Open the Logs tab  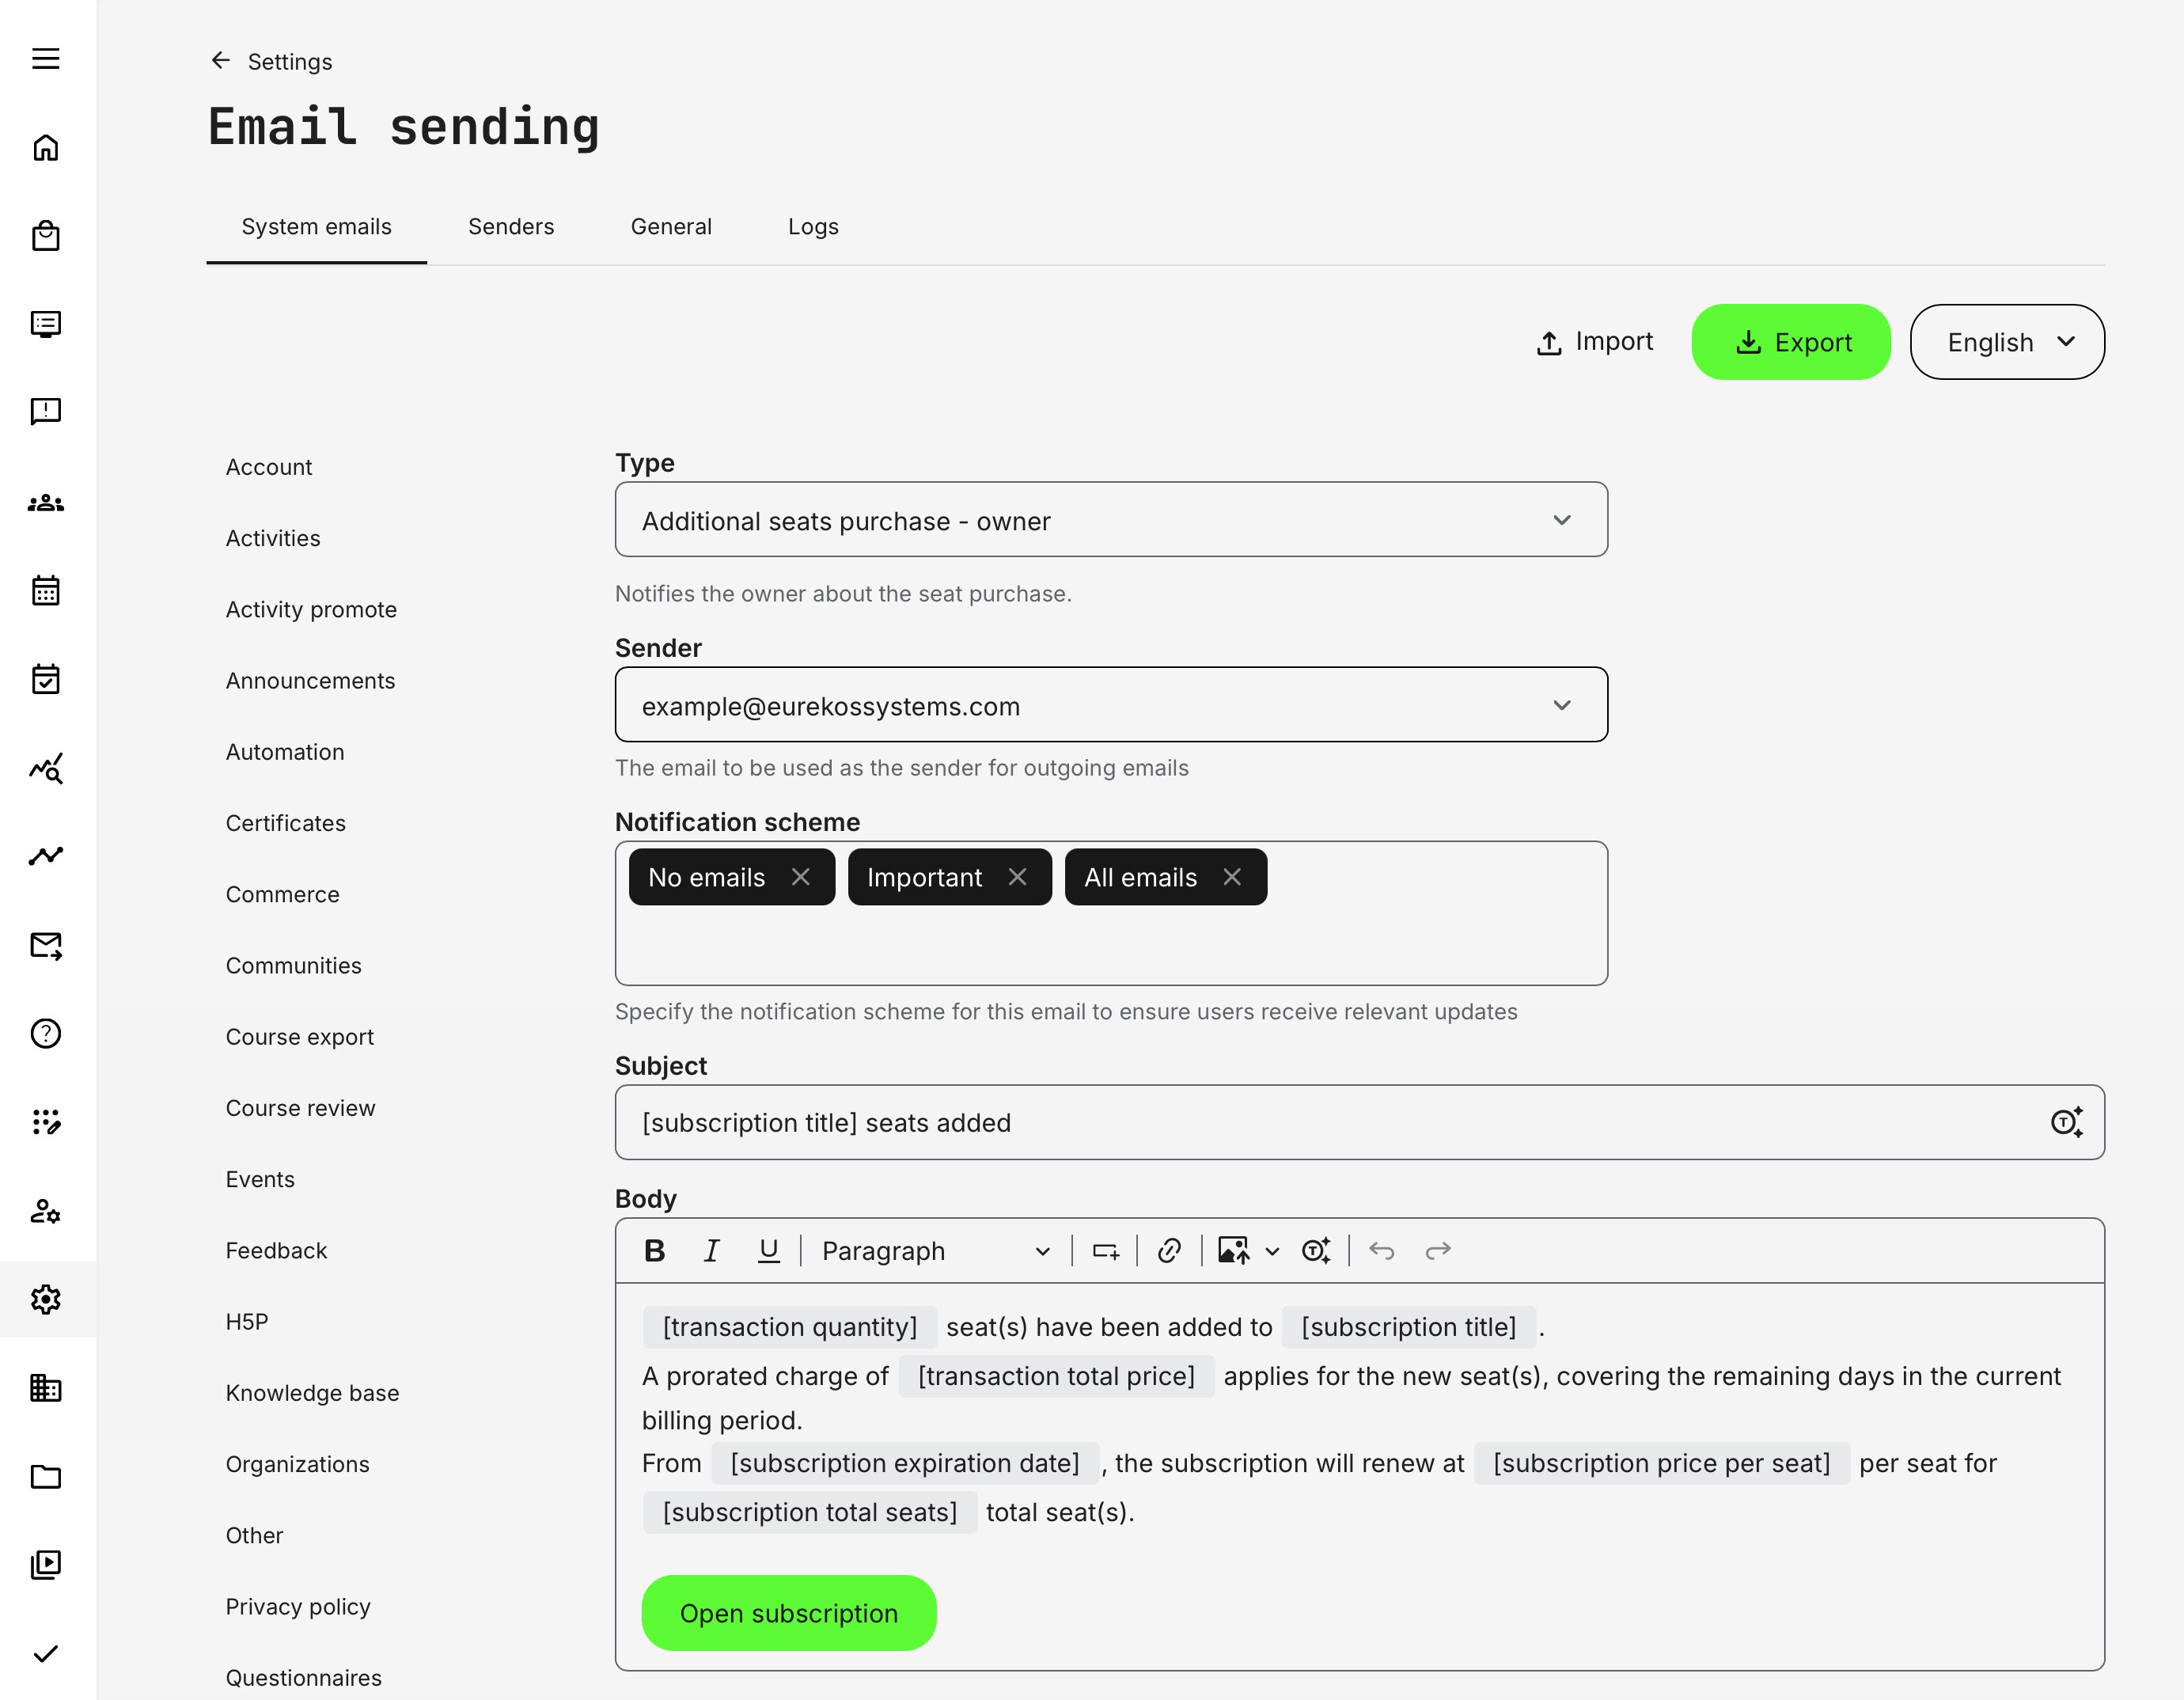point(813,227)
